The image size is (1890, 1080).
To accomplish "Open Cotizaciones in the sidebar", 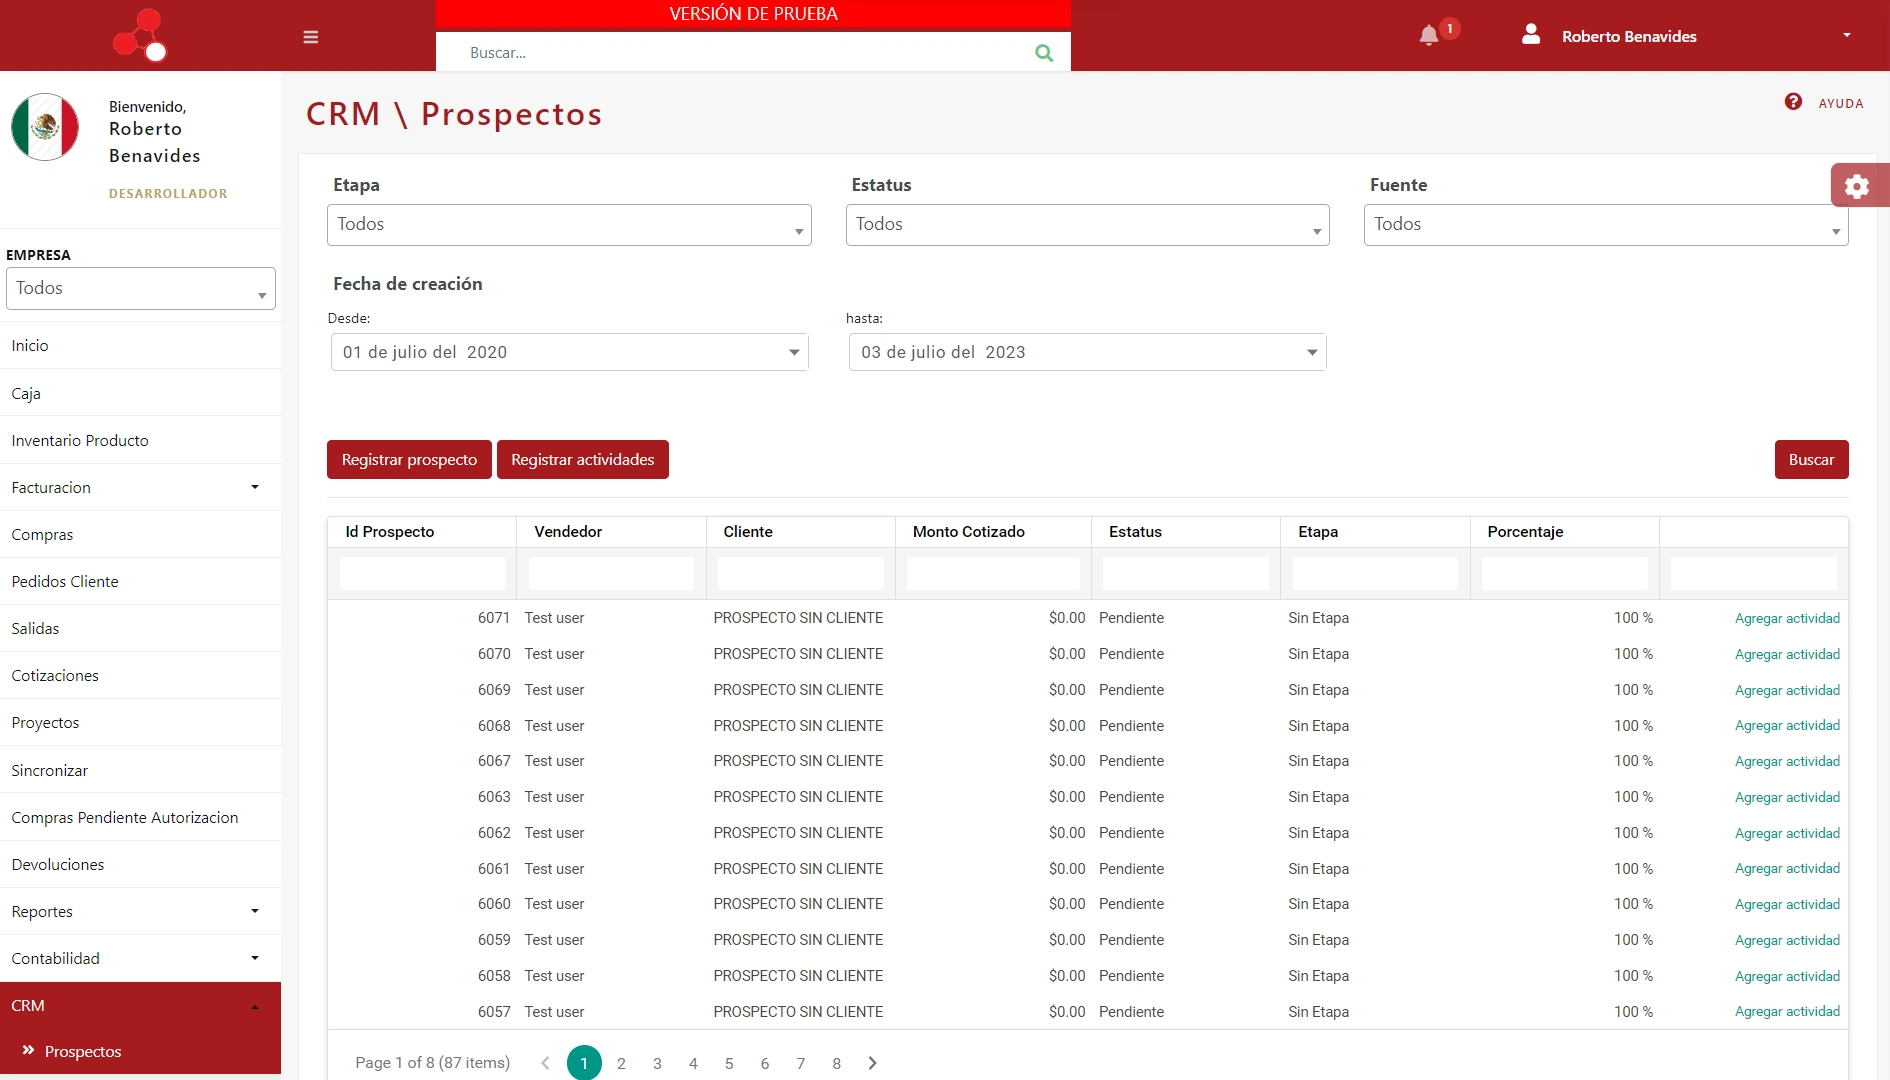I will click(x=140, y=675).
